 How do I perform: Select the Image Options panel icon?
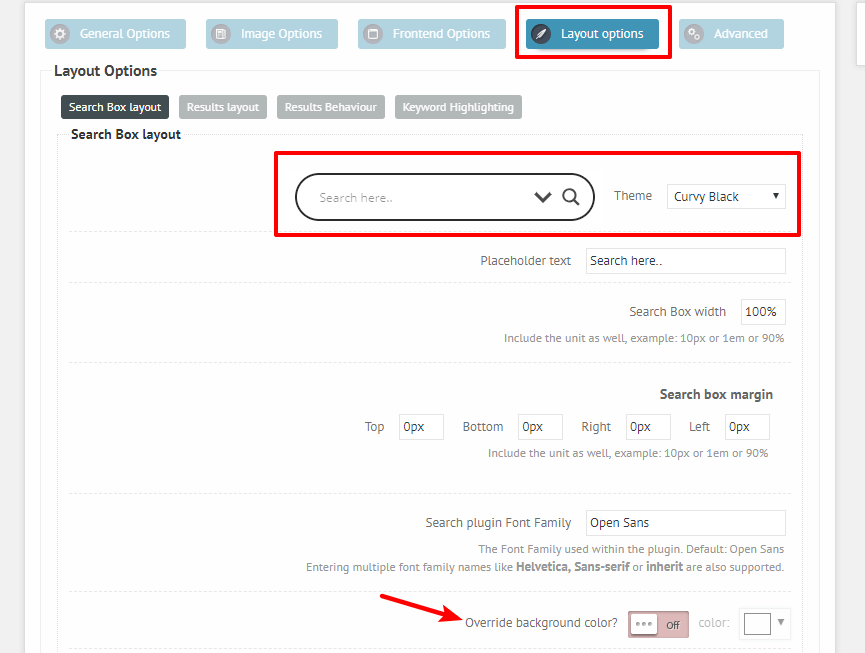[x=219, y=33]
